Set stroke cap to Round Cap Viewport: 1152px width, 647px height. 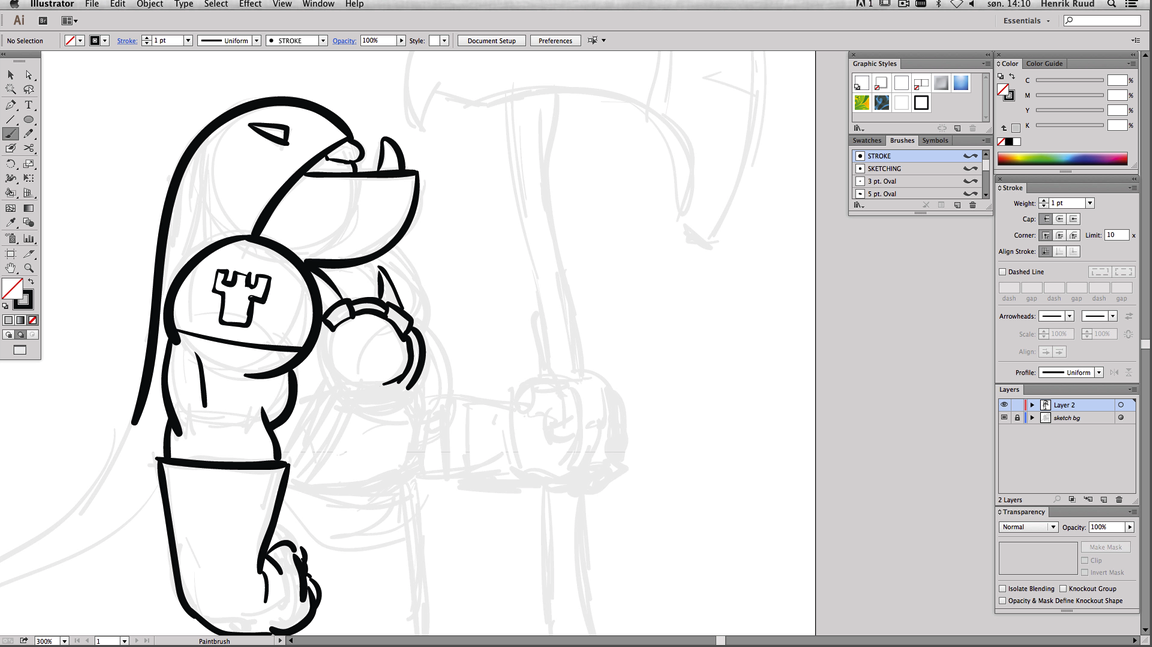click(1059, 219)
